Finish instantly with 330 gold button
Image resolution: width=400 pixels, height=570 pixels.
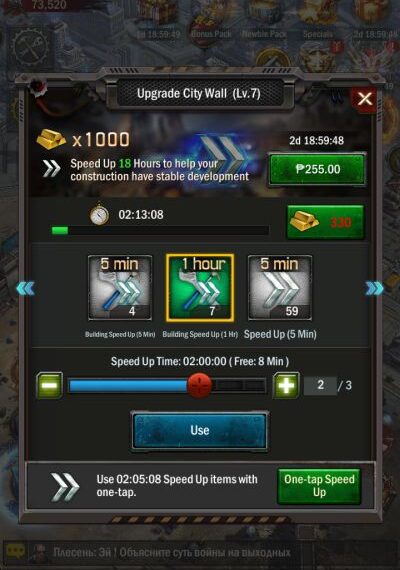[x=325, y=222]
